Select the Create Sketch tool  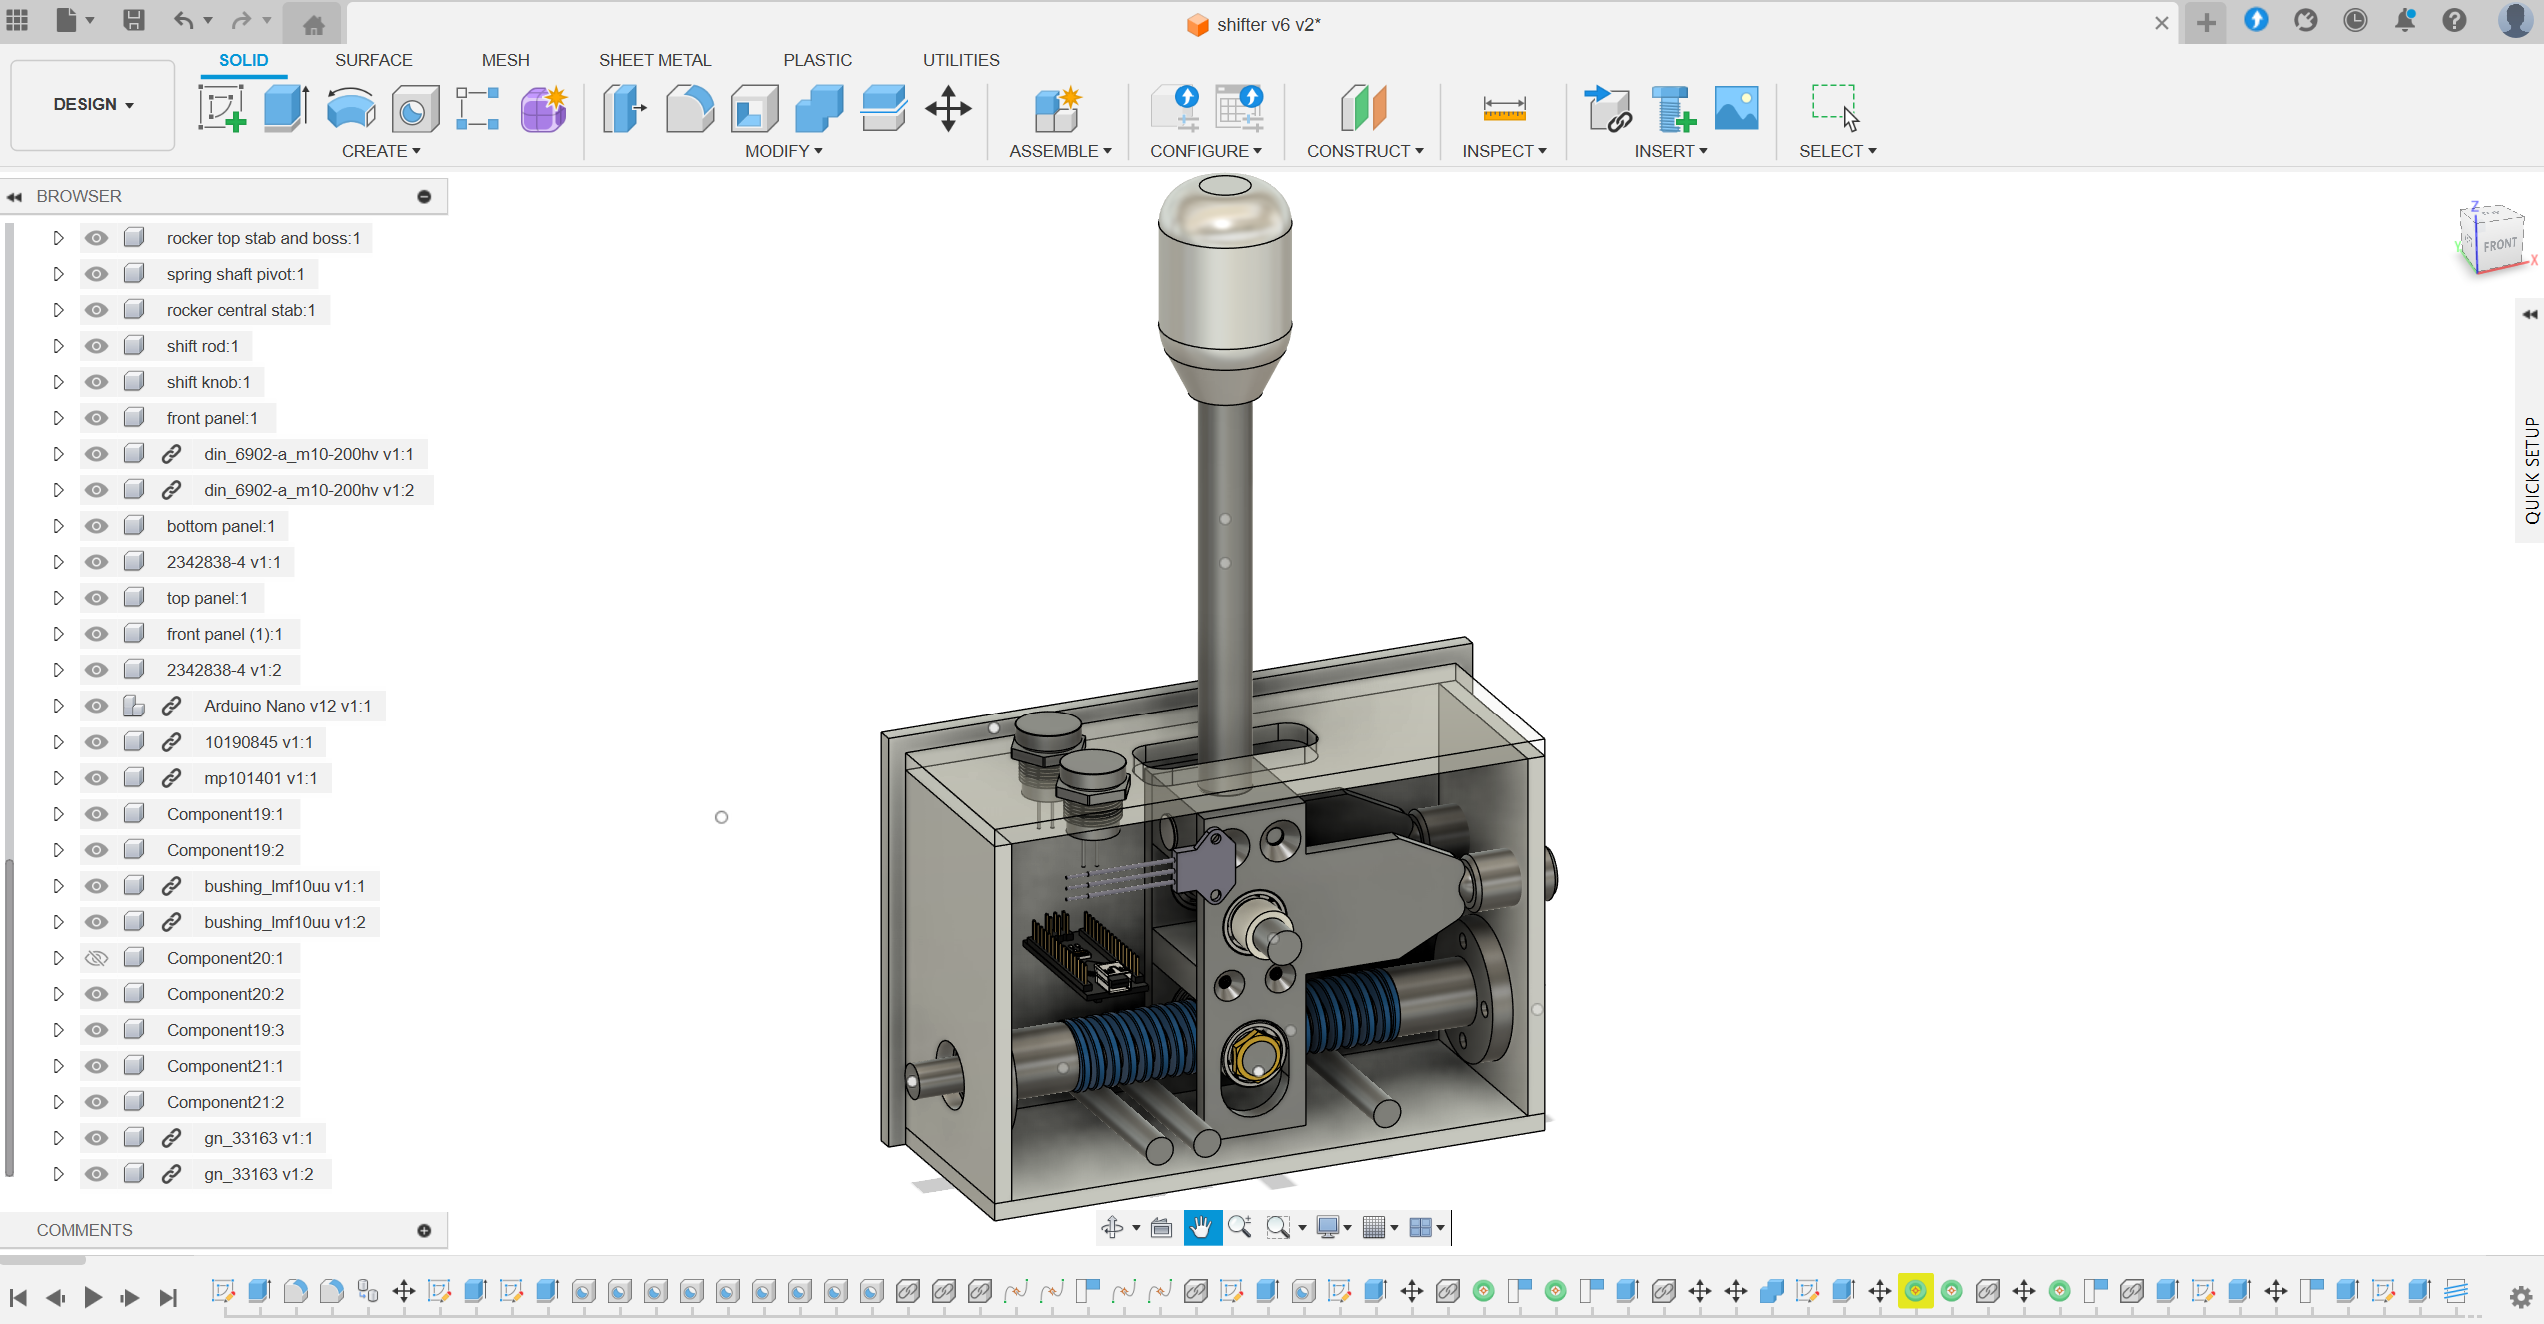tap(222, 108)
